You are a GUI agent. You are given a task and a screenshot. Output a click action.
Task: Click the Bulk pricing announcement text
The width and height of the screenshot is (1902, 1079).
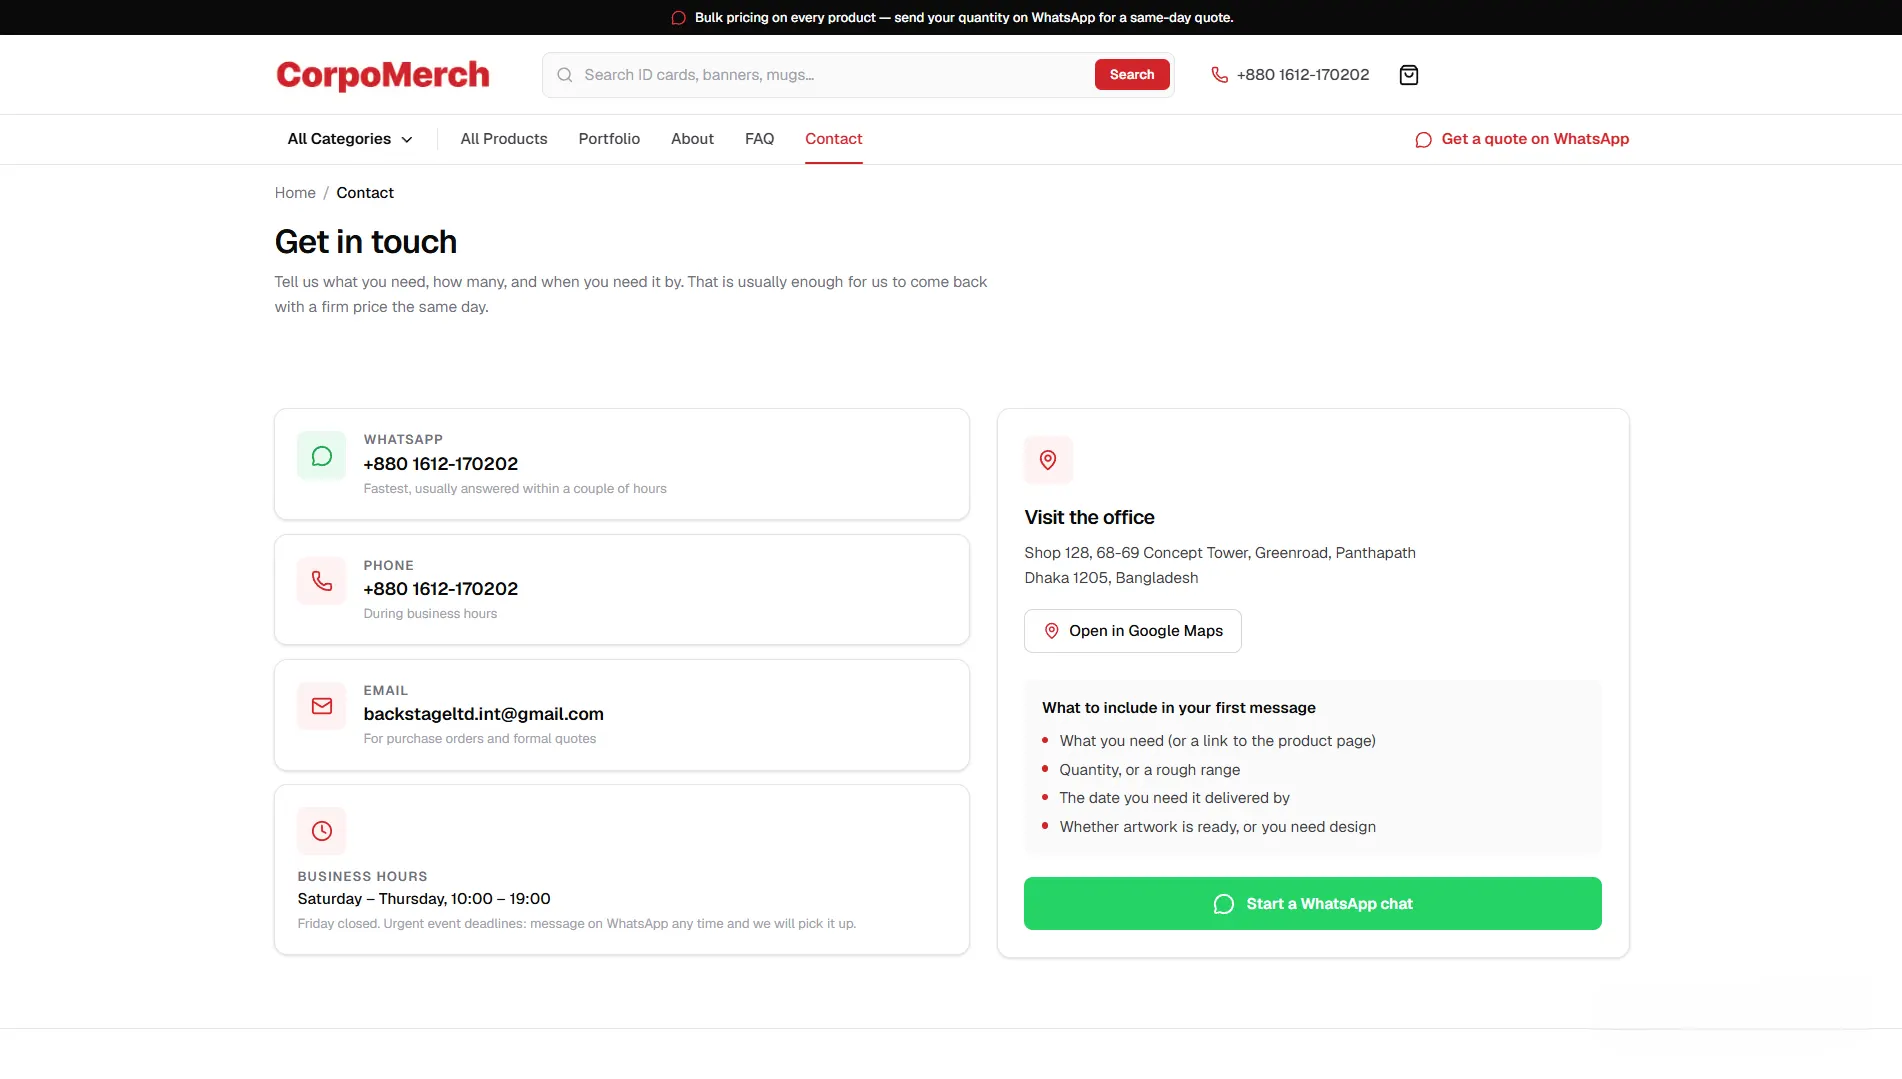964,18
